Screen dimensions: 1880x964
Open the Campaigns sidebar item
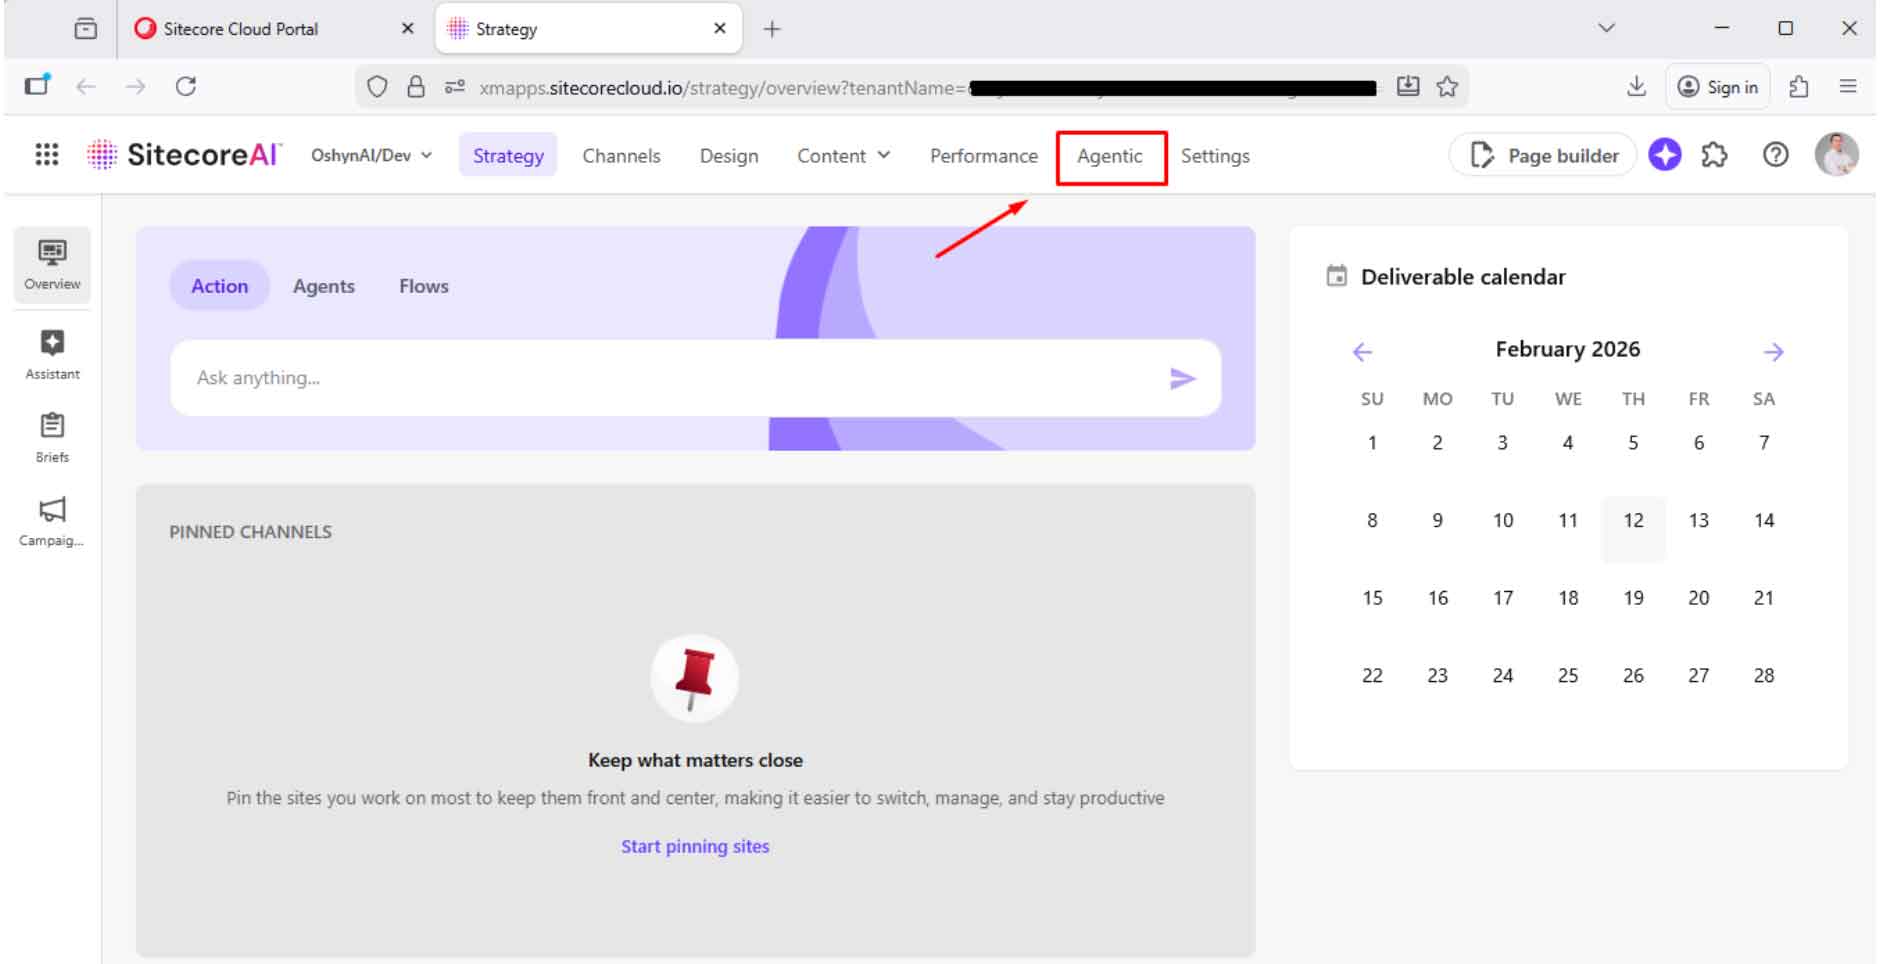click(x=52, y=522)
